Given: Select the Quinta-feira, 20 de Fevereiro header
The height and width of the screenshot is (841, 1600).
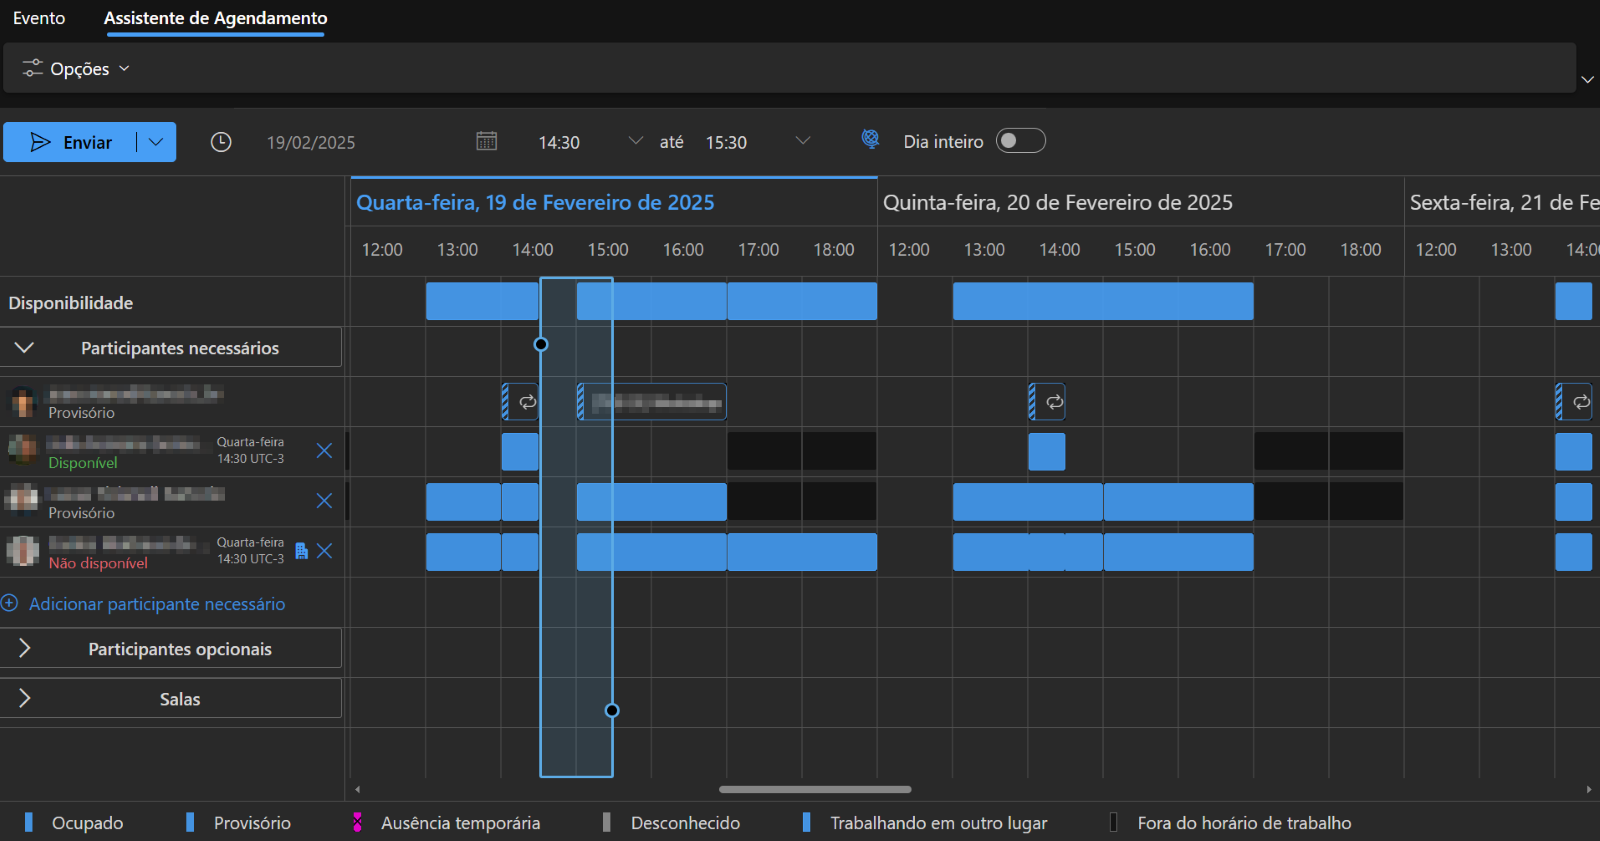Looking at the screenshot, I should pos(1058,202).
